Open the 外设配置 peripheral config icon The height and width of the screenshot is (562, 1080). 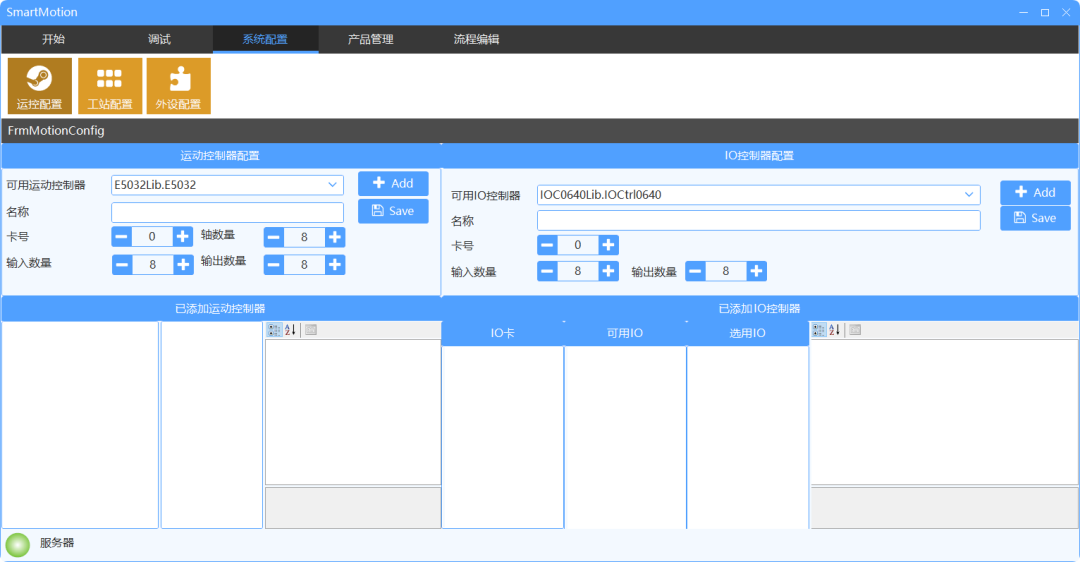(x=178, y=86)
